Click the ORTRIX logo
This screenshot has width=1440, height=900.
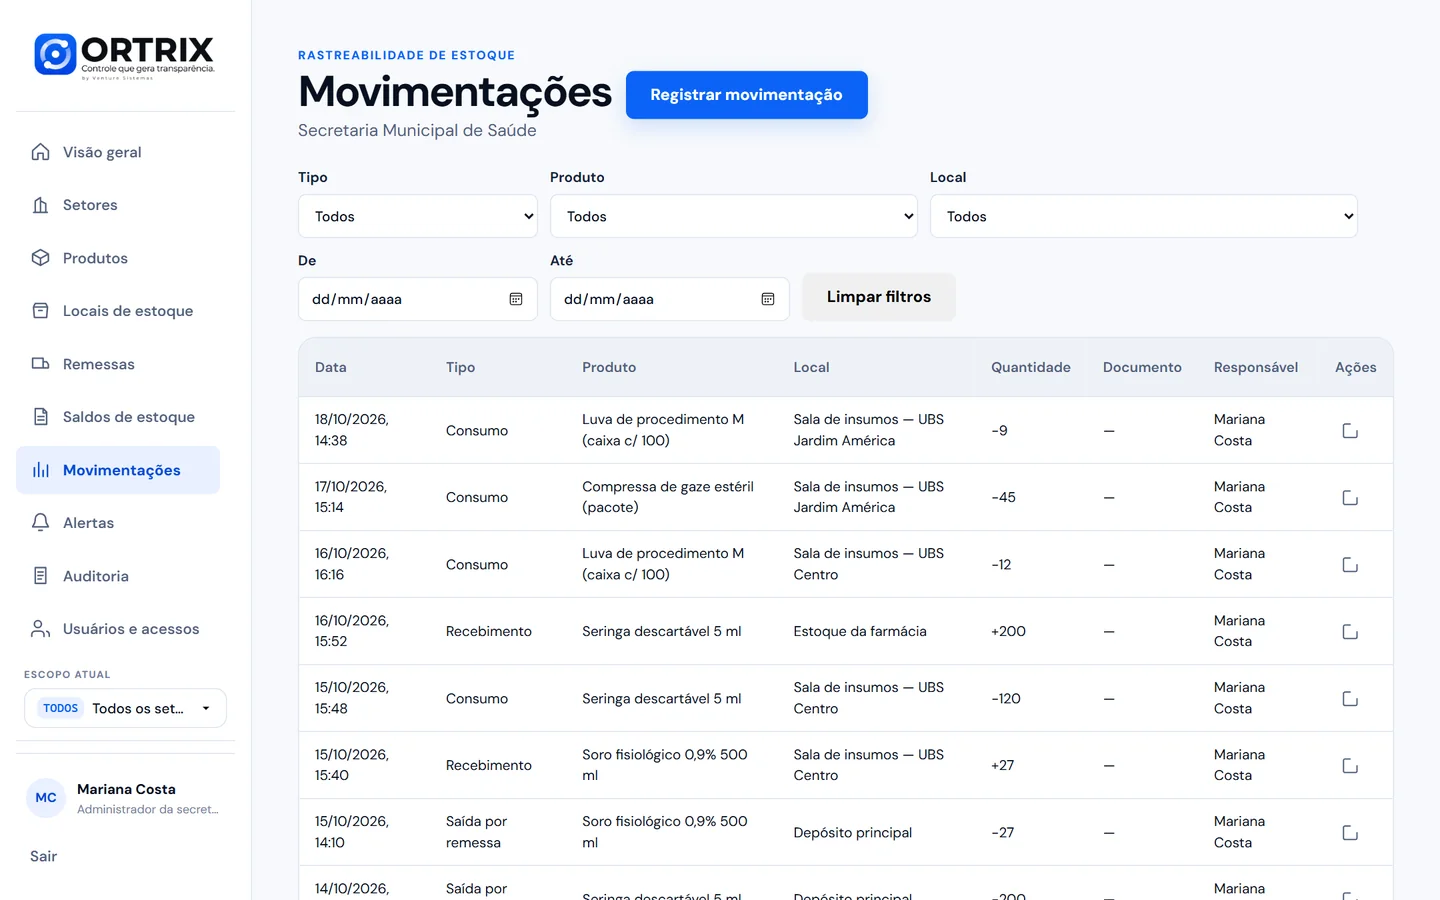[125, 56]
